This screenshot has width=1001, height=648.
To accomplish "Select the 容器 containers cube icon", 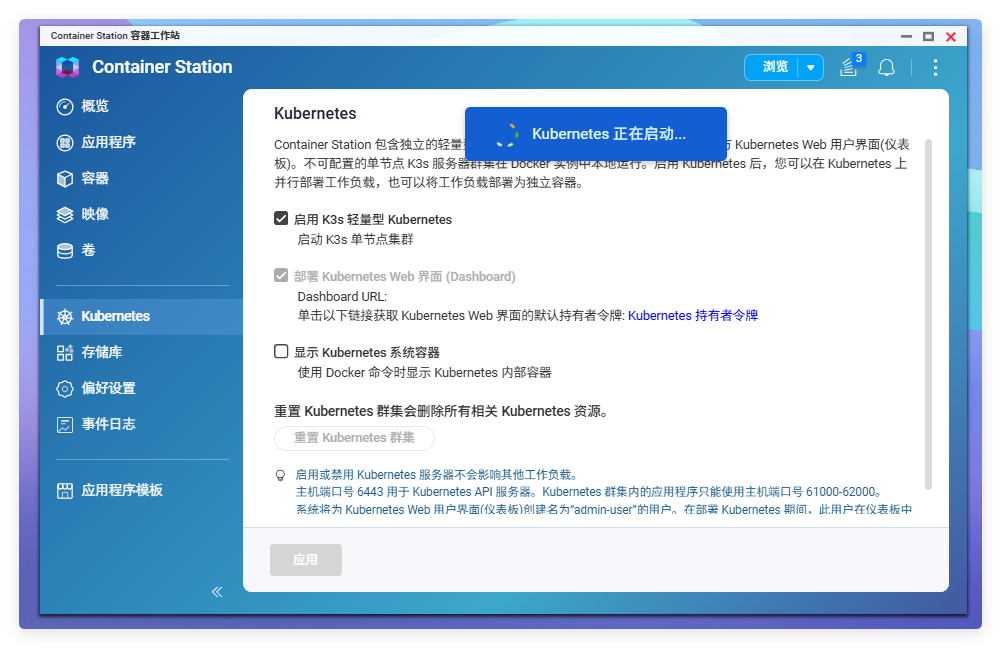I will pos(65,178).
